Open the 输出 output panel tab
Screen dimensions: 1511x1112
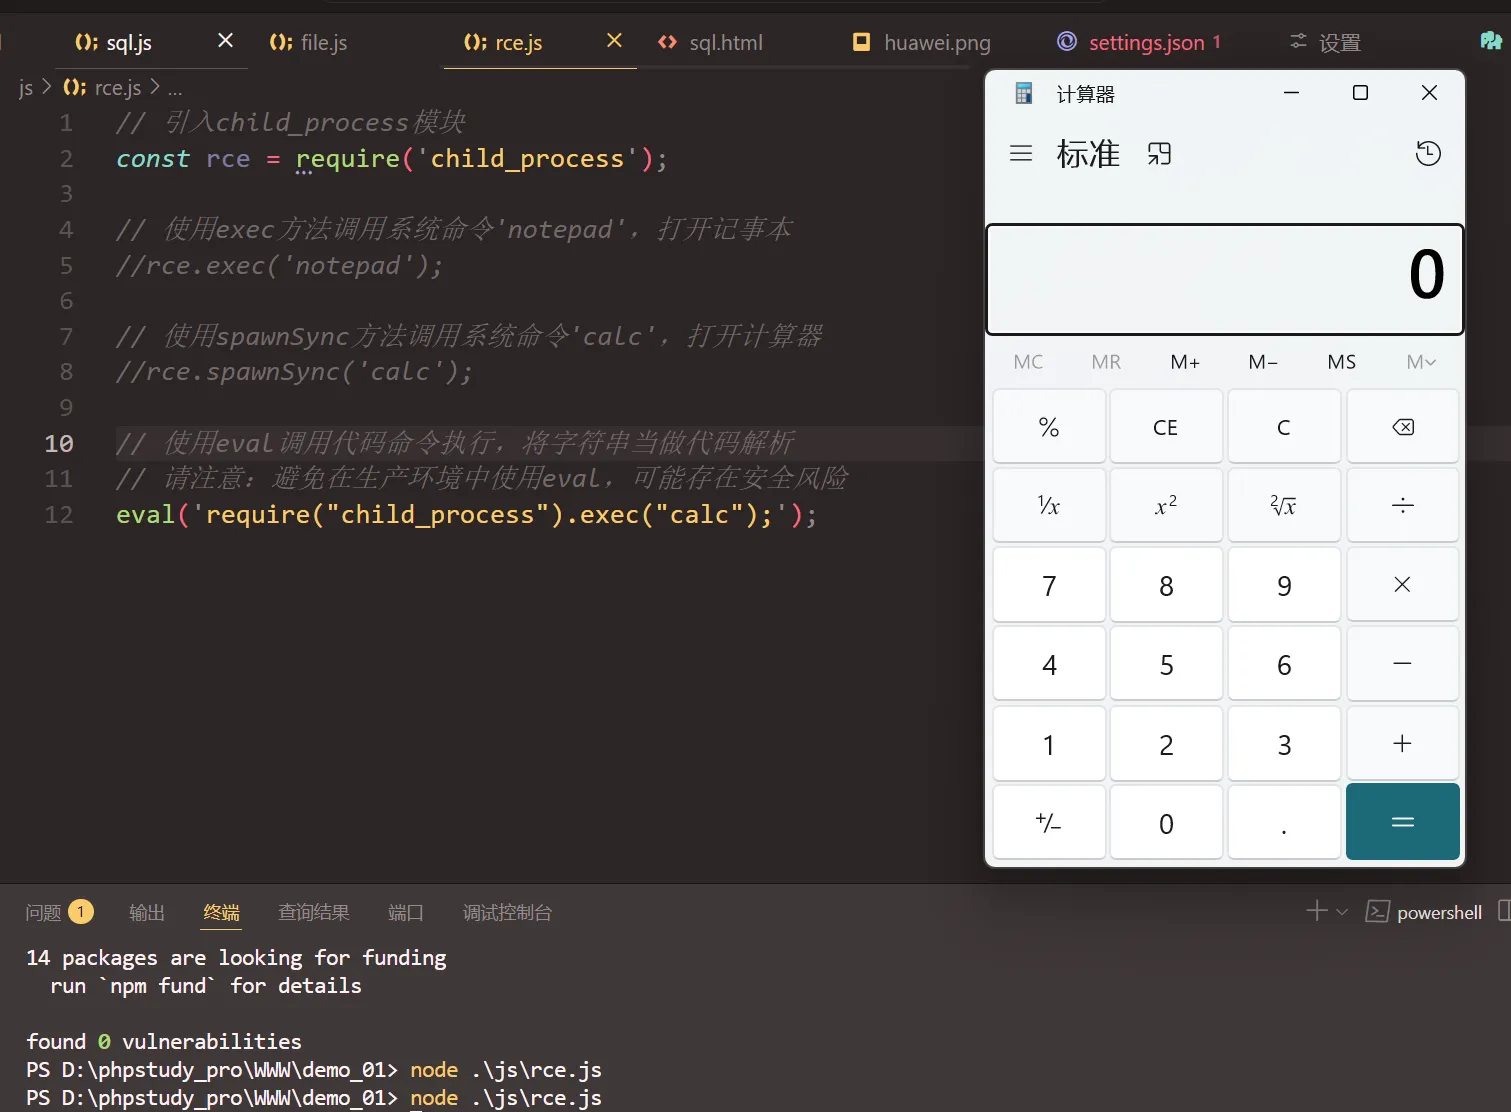146,912
